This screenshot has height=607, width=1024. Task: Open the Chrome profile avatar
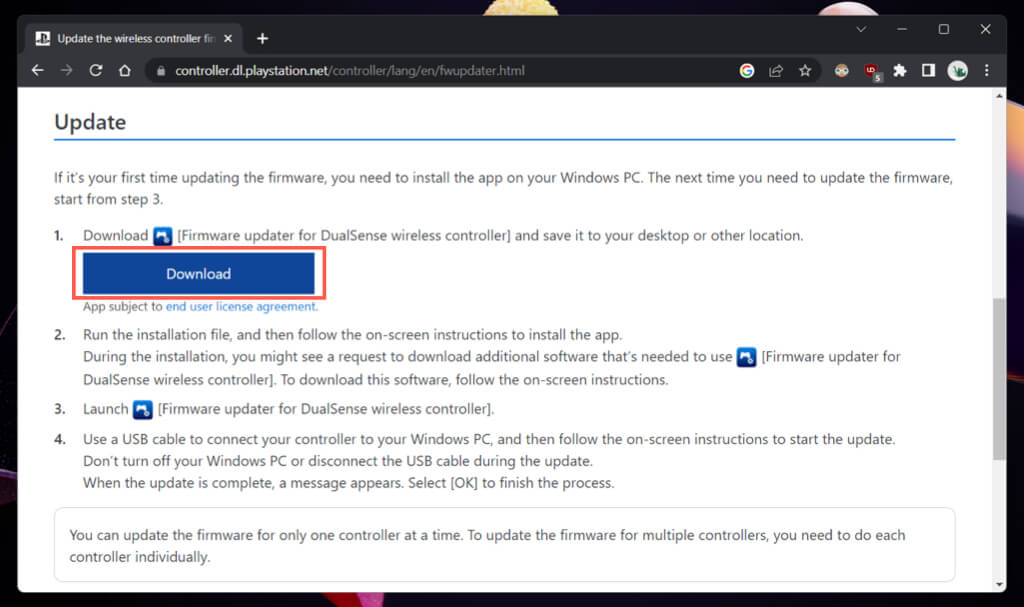pos(957,71)
